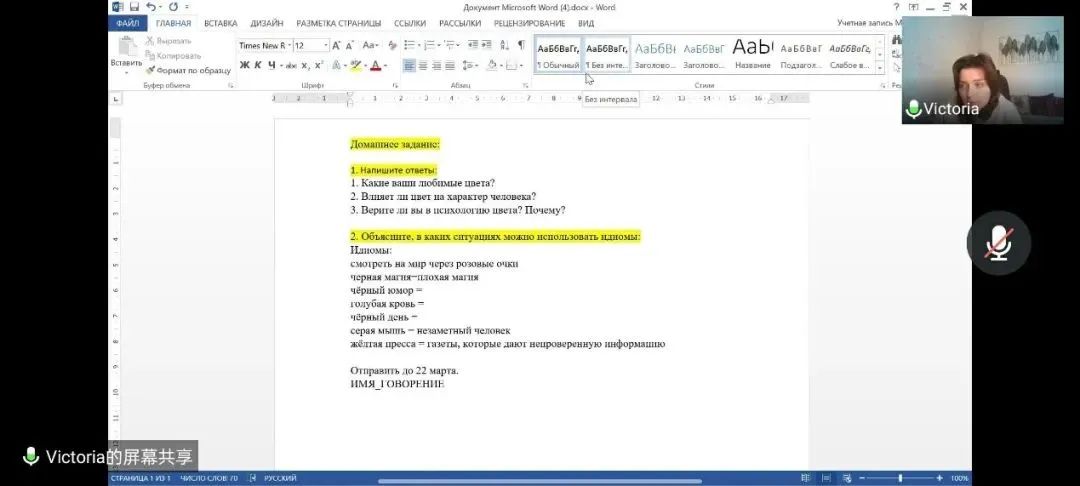Click the Sort A-Z icon
This screenshot has height=486, width=1080.
pyautogui.click(x=504, y=45)
